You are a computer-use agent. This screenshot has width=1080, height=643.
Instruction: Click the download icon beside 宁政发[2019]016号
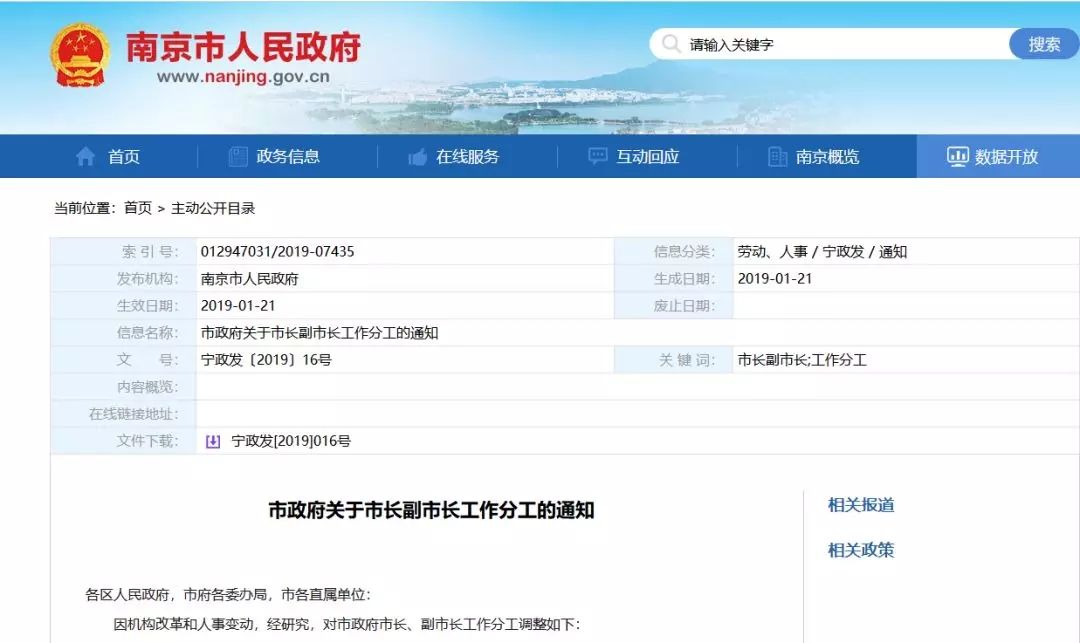[213, 441]
